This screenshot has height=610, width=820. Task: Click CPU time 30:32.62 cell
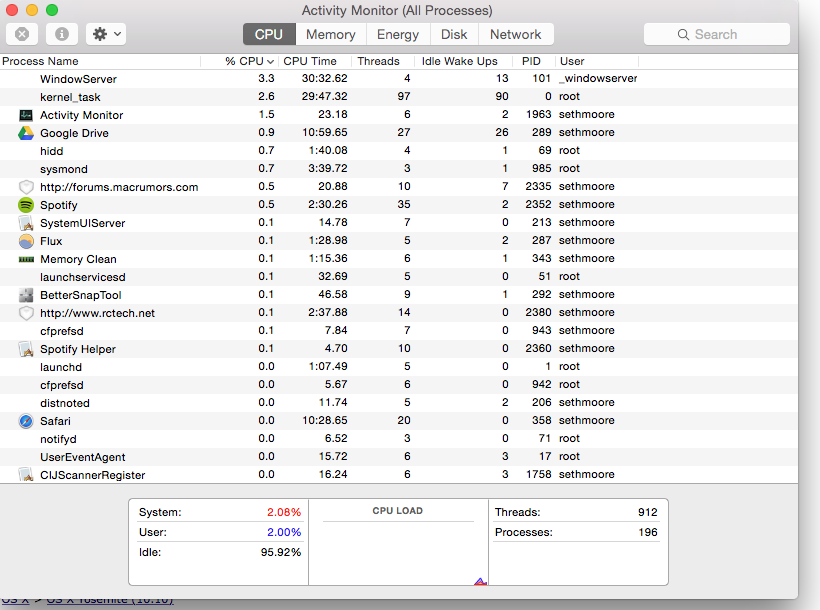[x=324, y=78]
